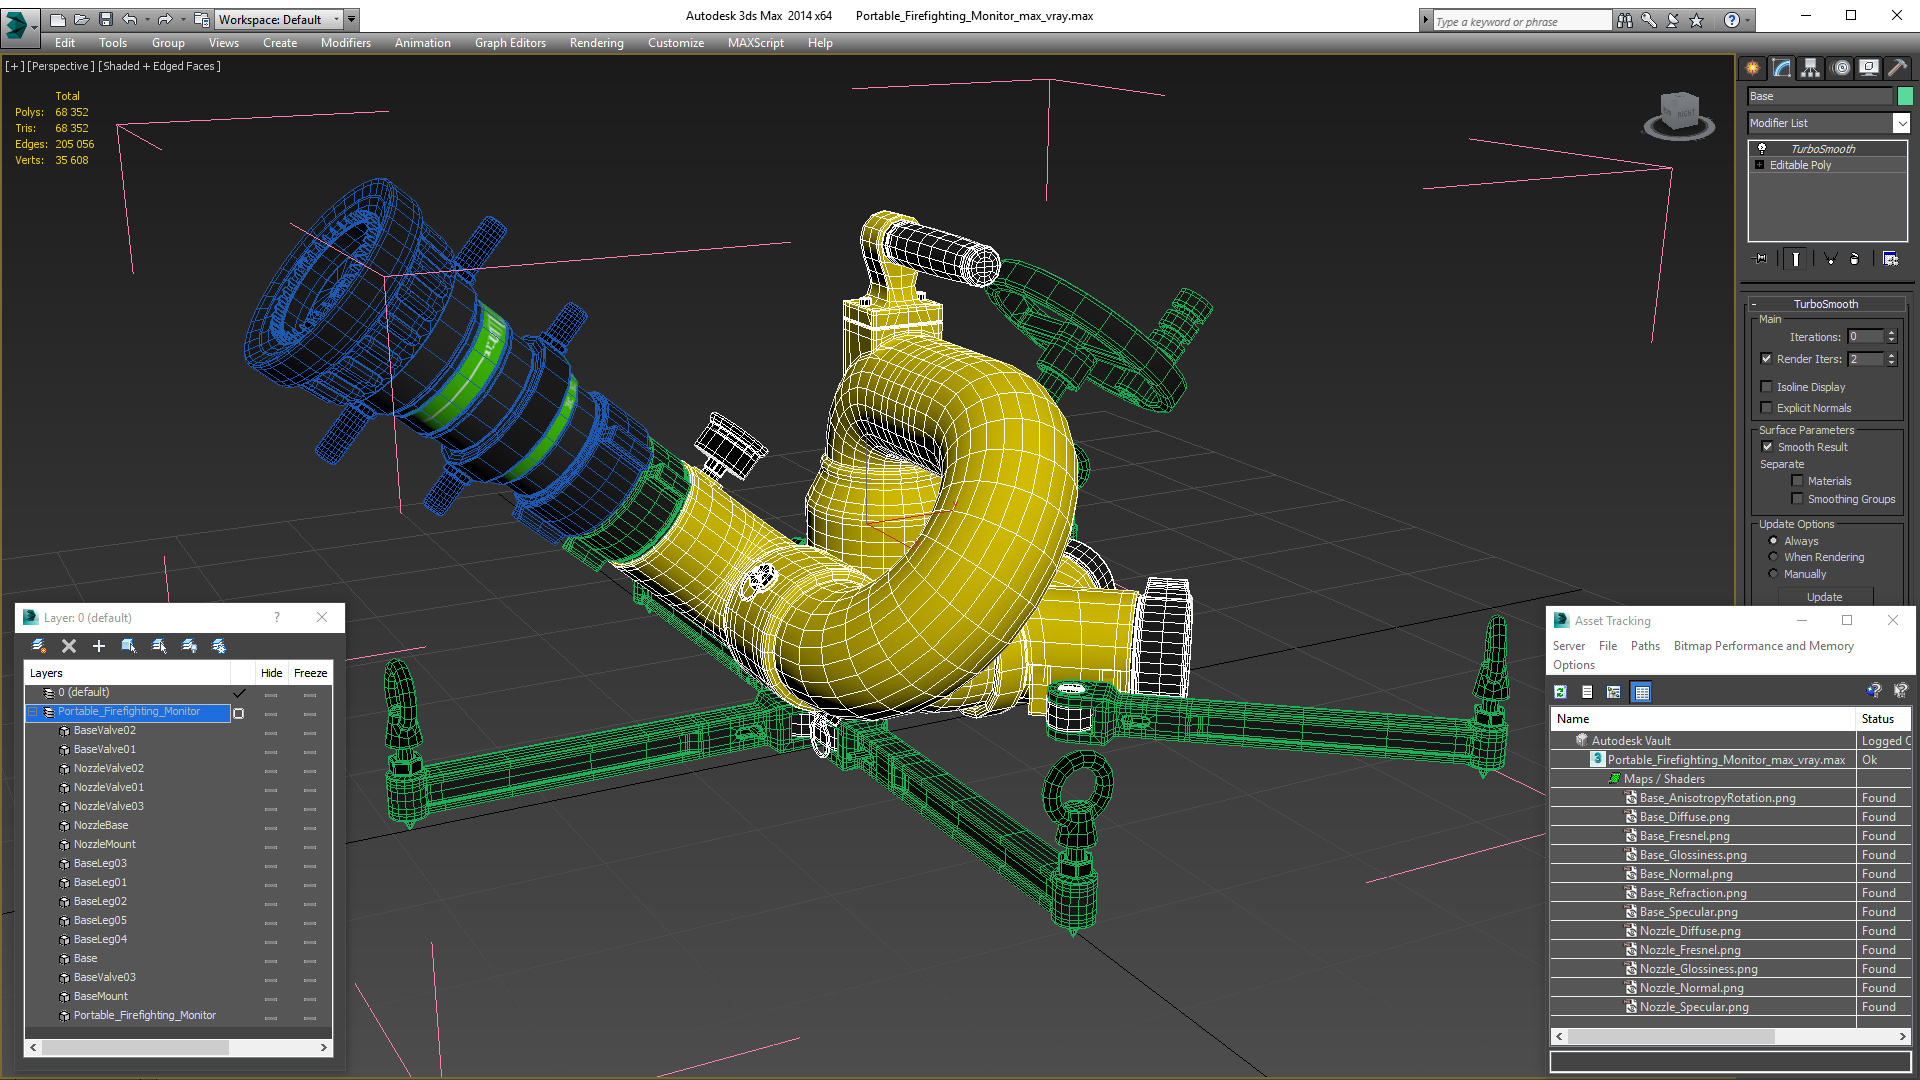Enable the Isoline Display checkbox
Image resolution: width=1920 pixels, height=1080 pixels.
pos(1766,387)
